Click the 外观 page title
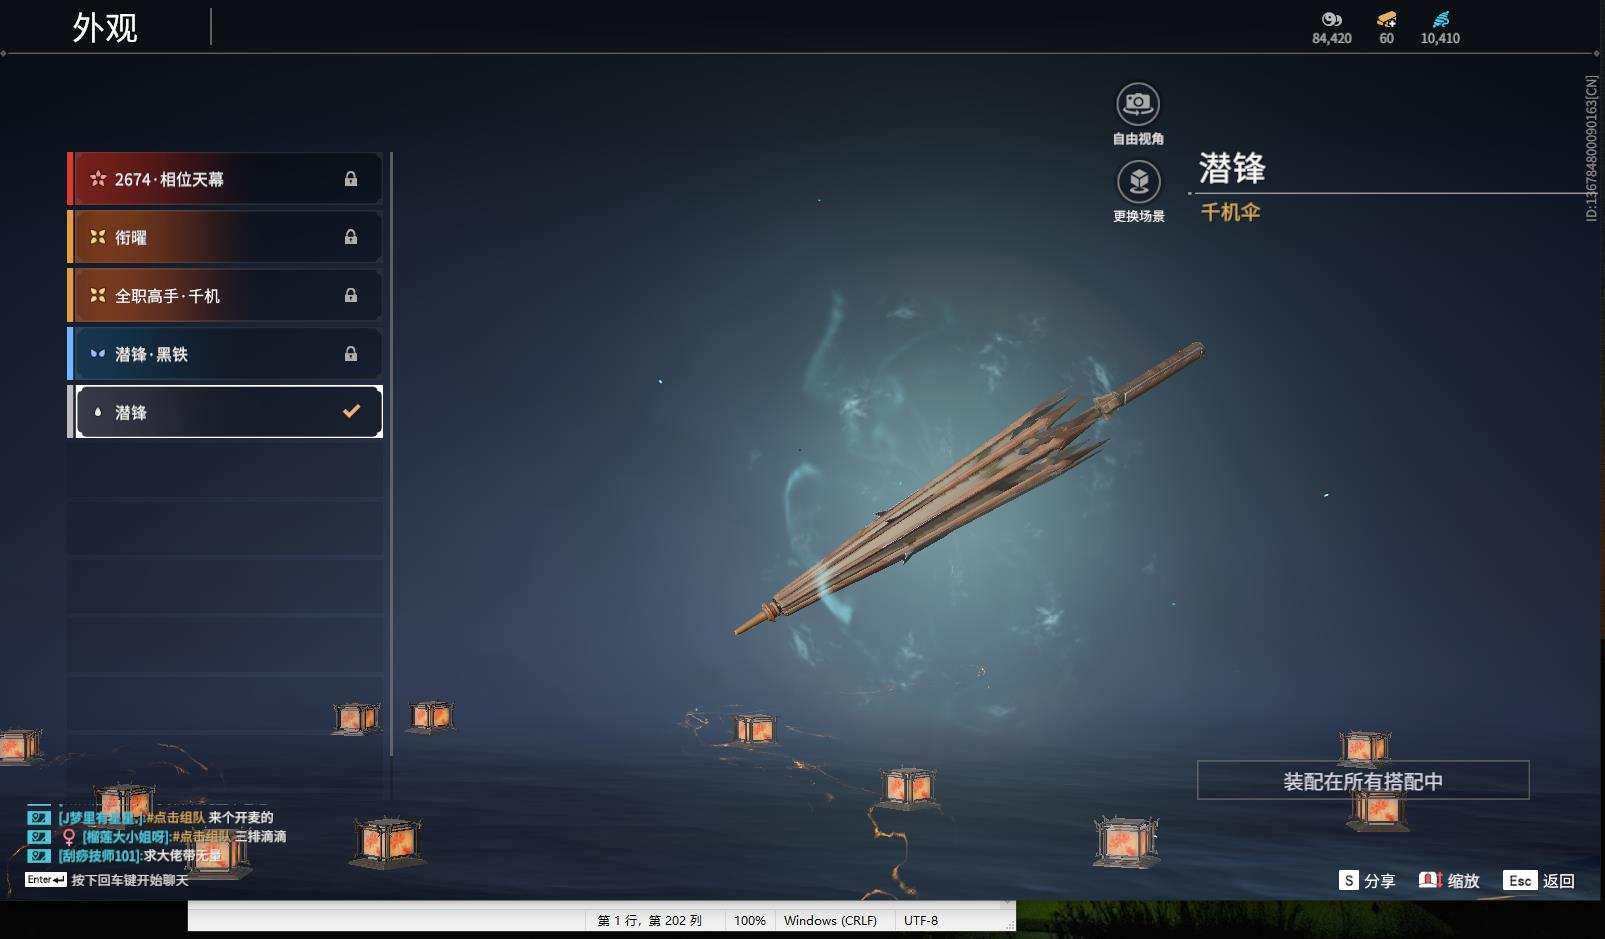 [x=105, y=27]
